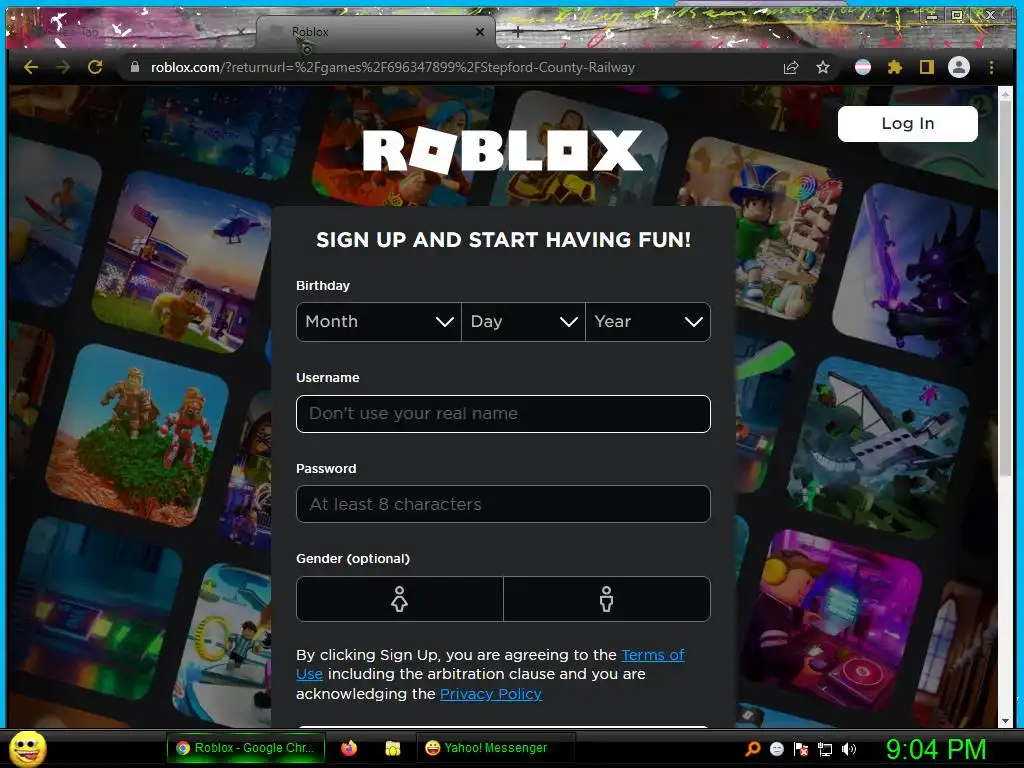Switch to Roblox - Google Chrome taskbar item
Image resolution: width=1024 pixels, height=768 pixels.
(x=246, y=748)
